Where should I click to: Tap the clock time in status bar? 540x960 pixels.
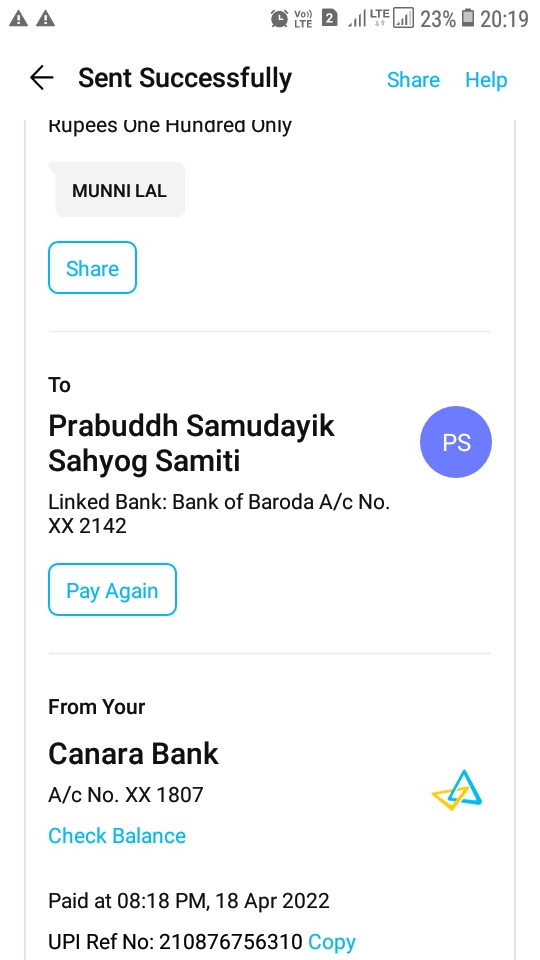(x=504, y=19)
